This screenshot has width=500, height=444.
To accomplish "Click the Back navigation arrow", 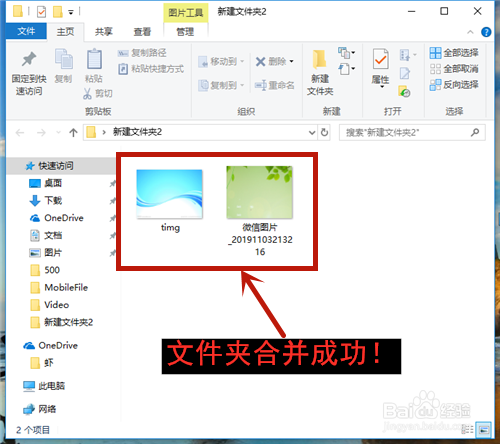I will 20,133.
